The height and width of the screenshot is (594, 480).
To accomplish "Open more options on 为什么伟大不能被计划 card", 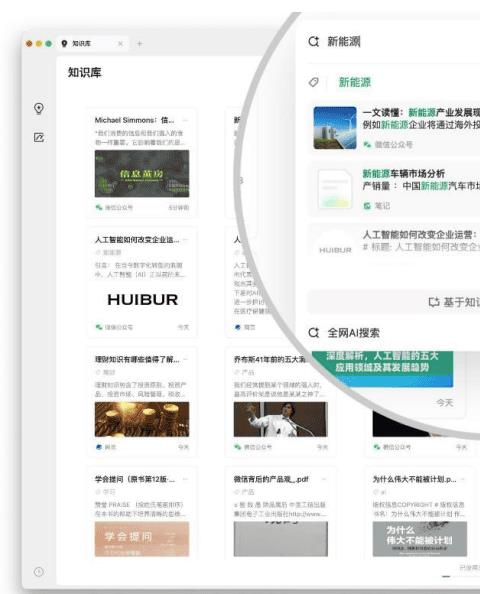I will point(463,479).
